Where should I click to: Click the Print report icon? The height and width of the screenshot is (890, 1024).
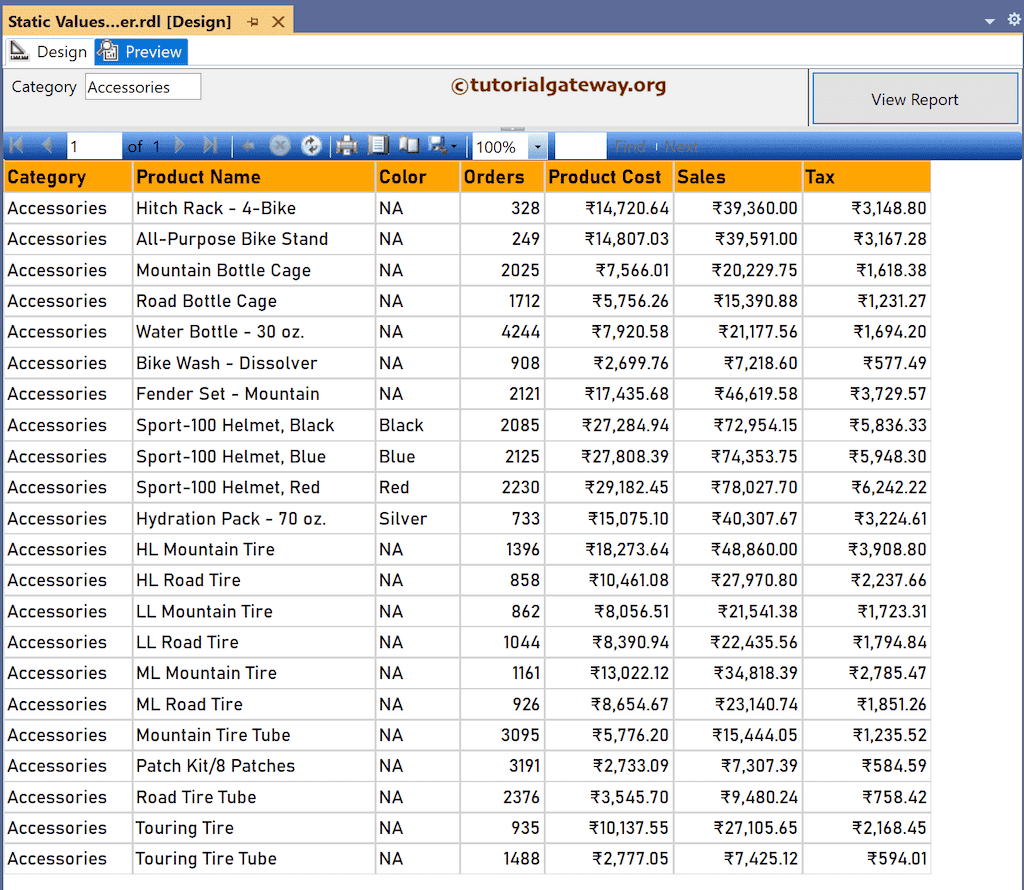pos(347,146)
